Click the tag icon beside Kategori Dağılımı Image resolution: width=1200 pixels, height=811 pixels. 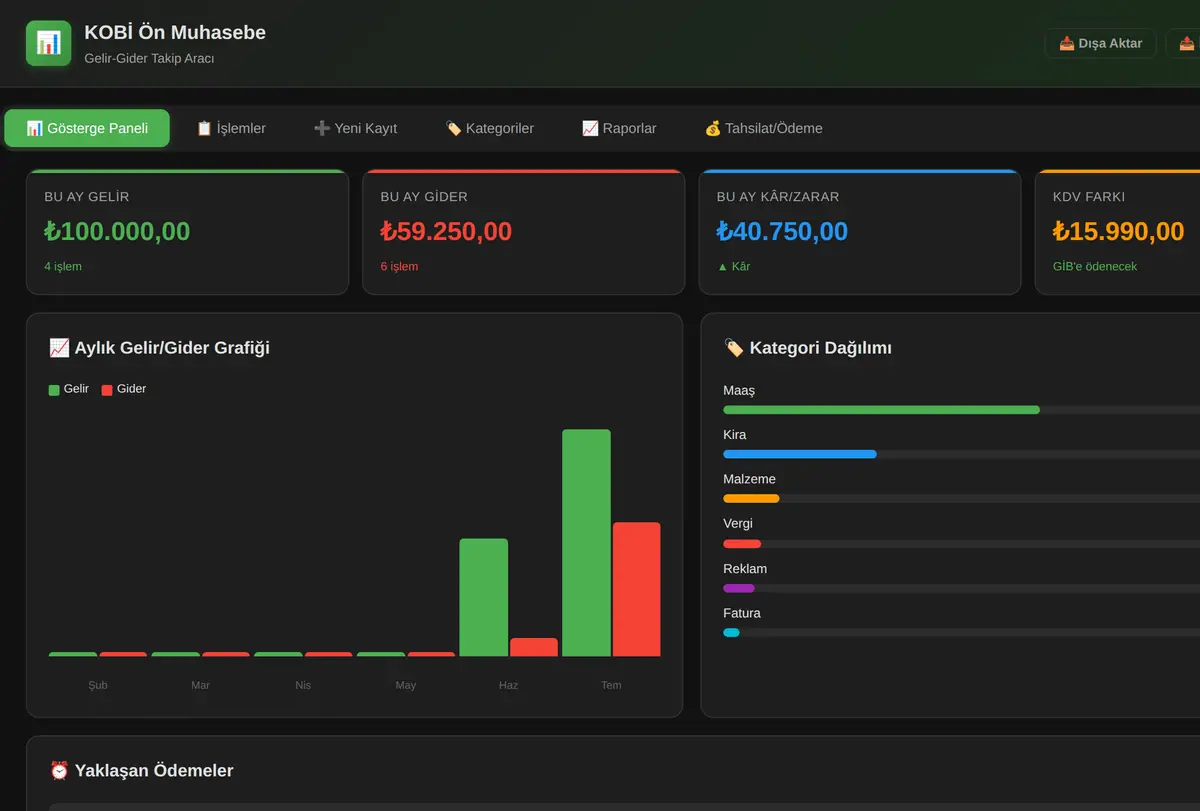click(734, 348)
